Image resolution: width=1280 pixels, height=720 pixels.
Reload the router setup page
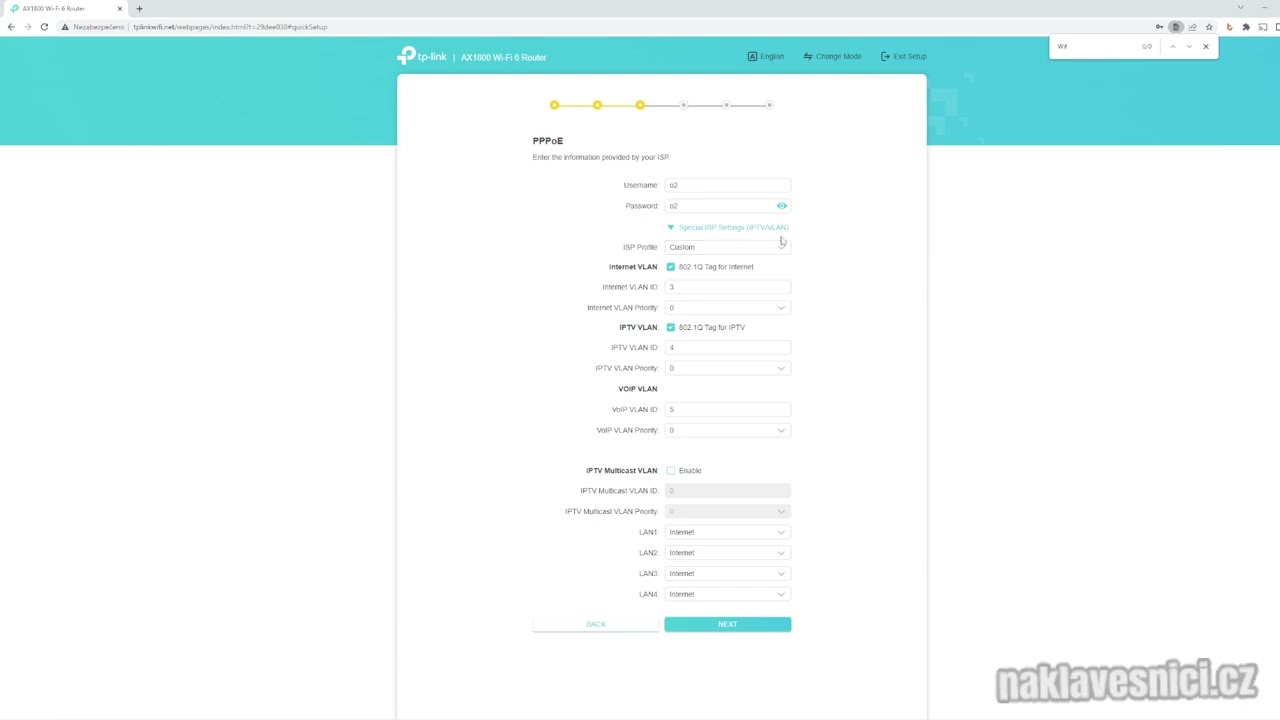44,27
